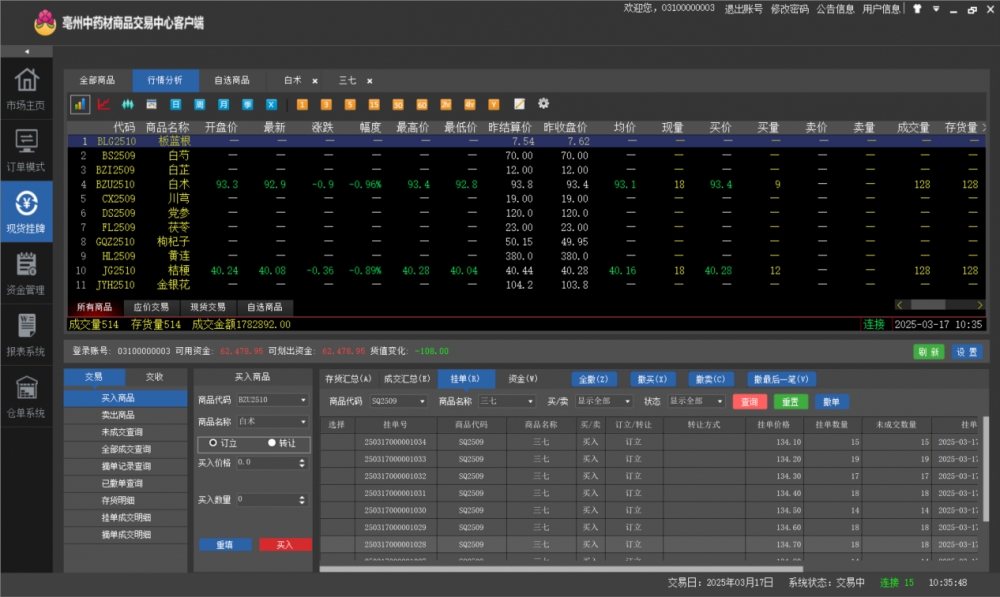Switch to the 自选商品 top tab

pyautogui.click(x=234, y=81)
